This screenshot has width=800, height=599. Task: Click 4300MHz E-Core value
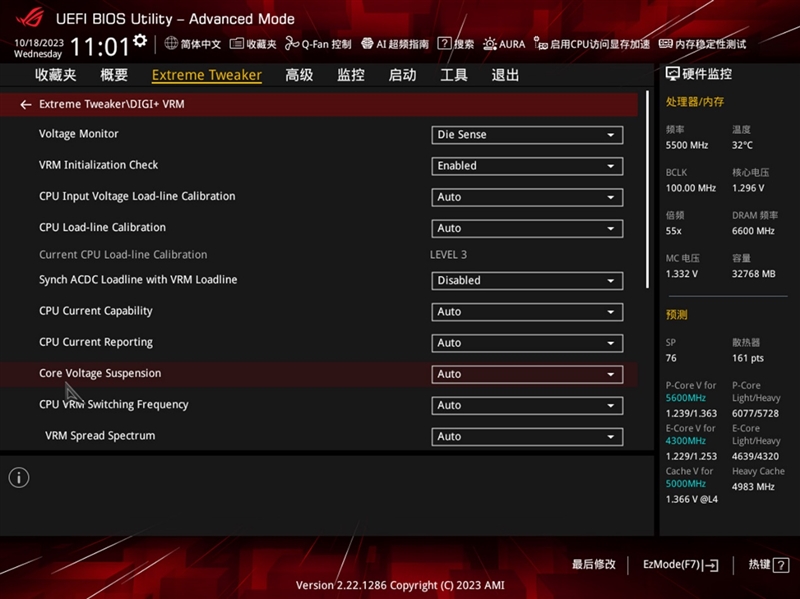(686, 441)
